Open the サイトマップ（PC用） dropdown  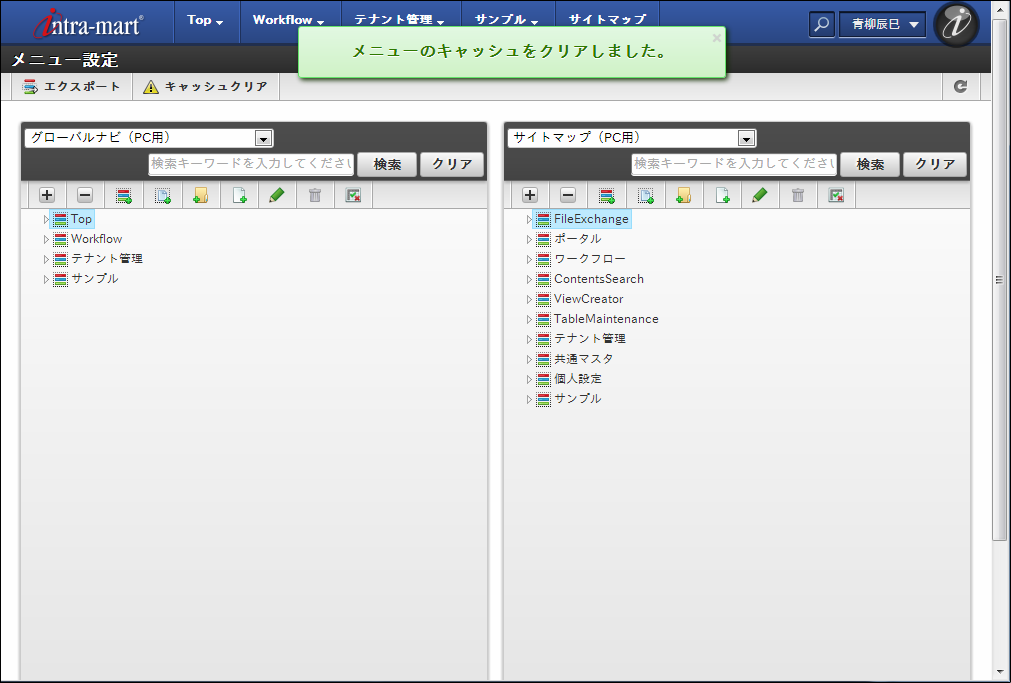point(632,138)
